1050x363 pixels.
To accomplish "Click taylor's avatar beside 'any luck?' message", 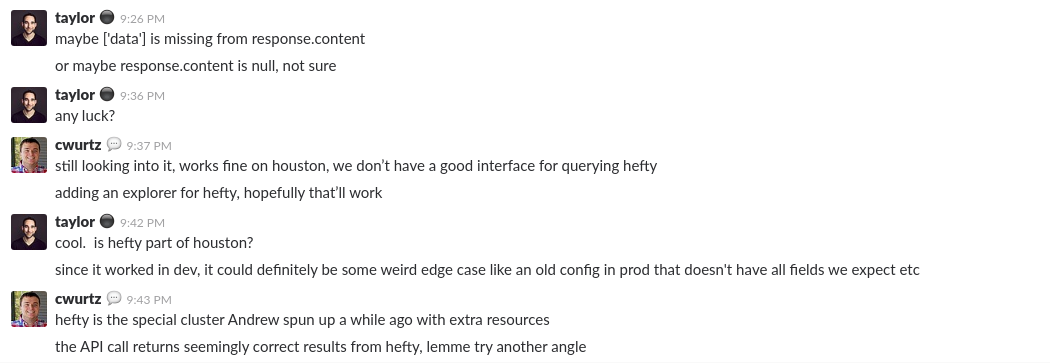I will click(29, 105).
